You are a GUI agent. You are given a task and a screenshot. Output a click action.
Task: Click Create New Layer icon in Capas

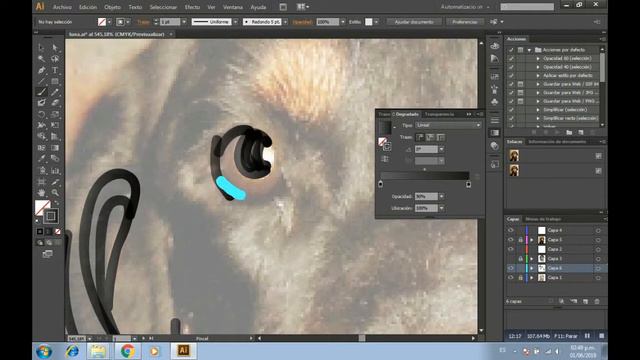[x=585, y=301]
